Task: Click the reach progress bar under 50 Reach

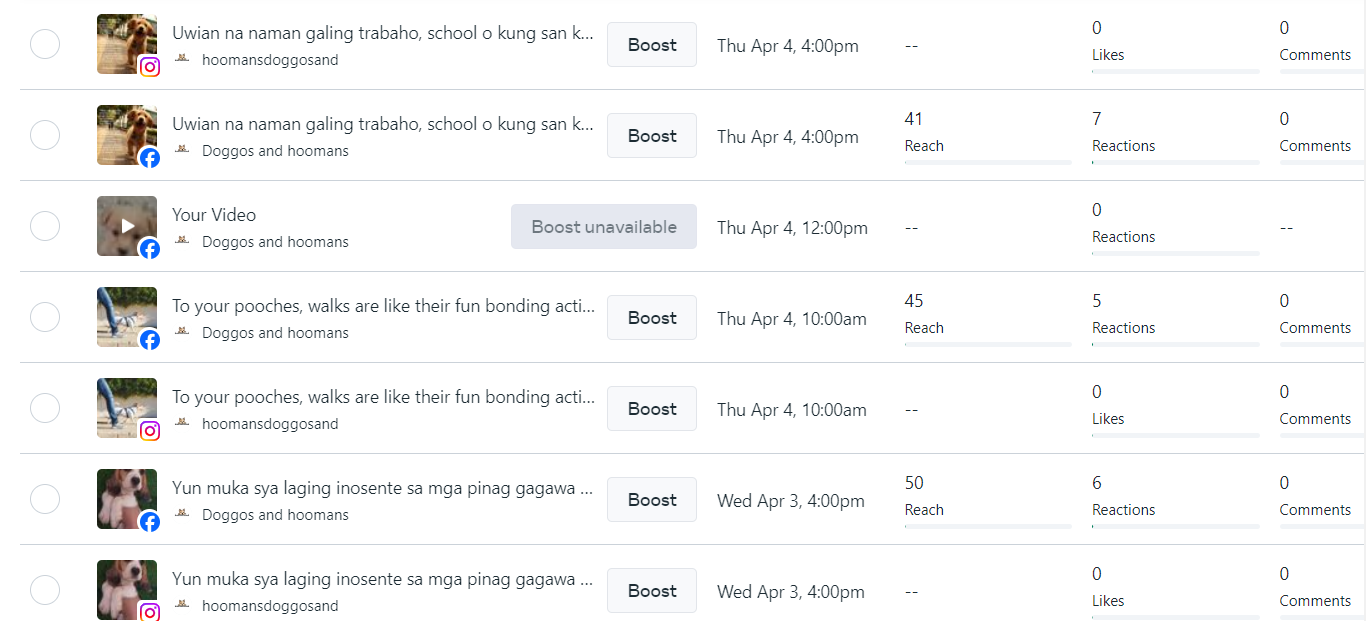Action: point(987,526)
